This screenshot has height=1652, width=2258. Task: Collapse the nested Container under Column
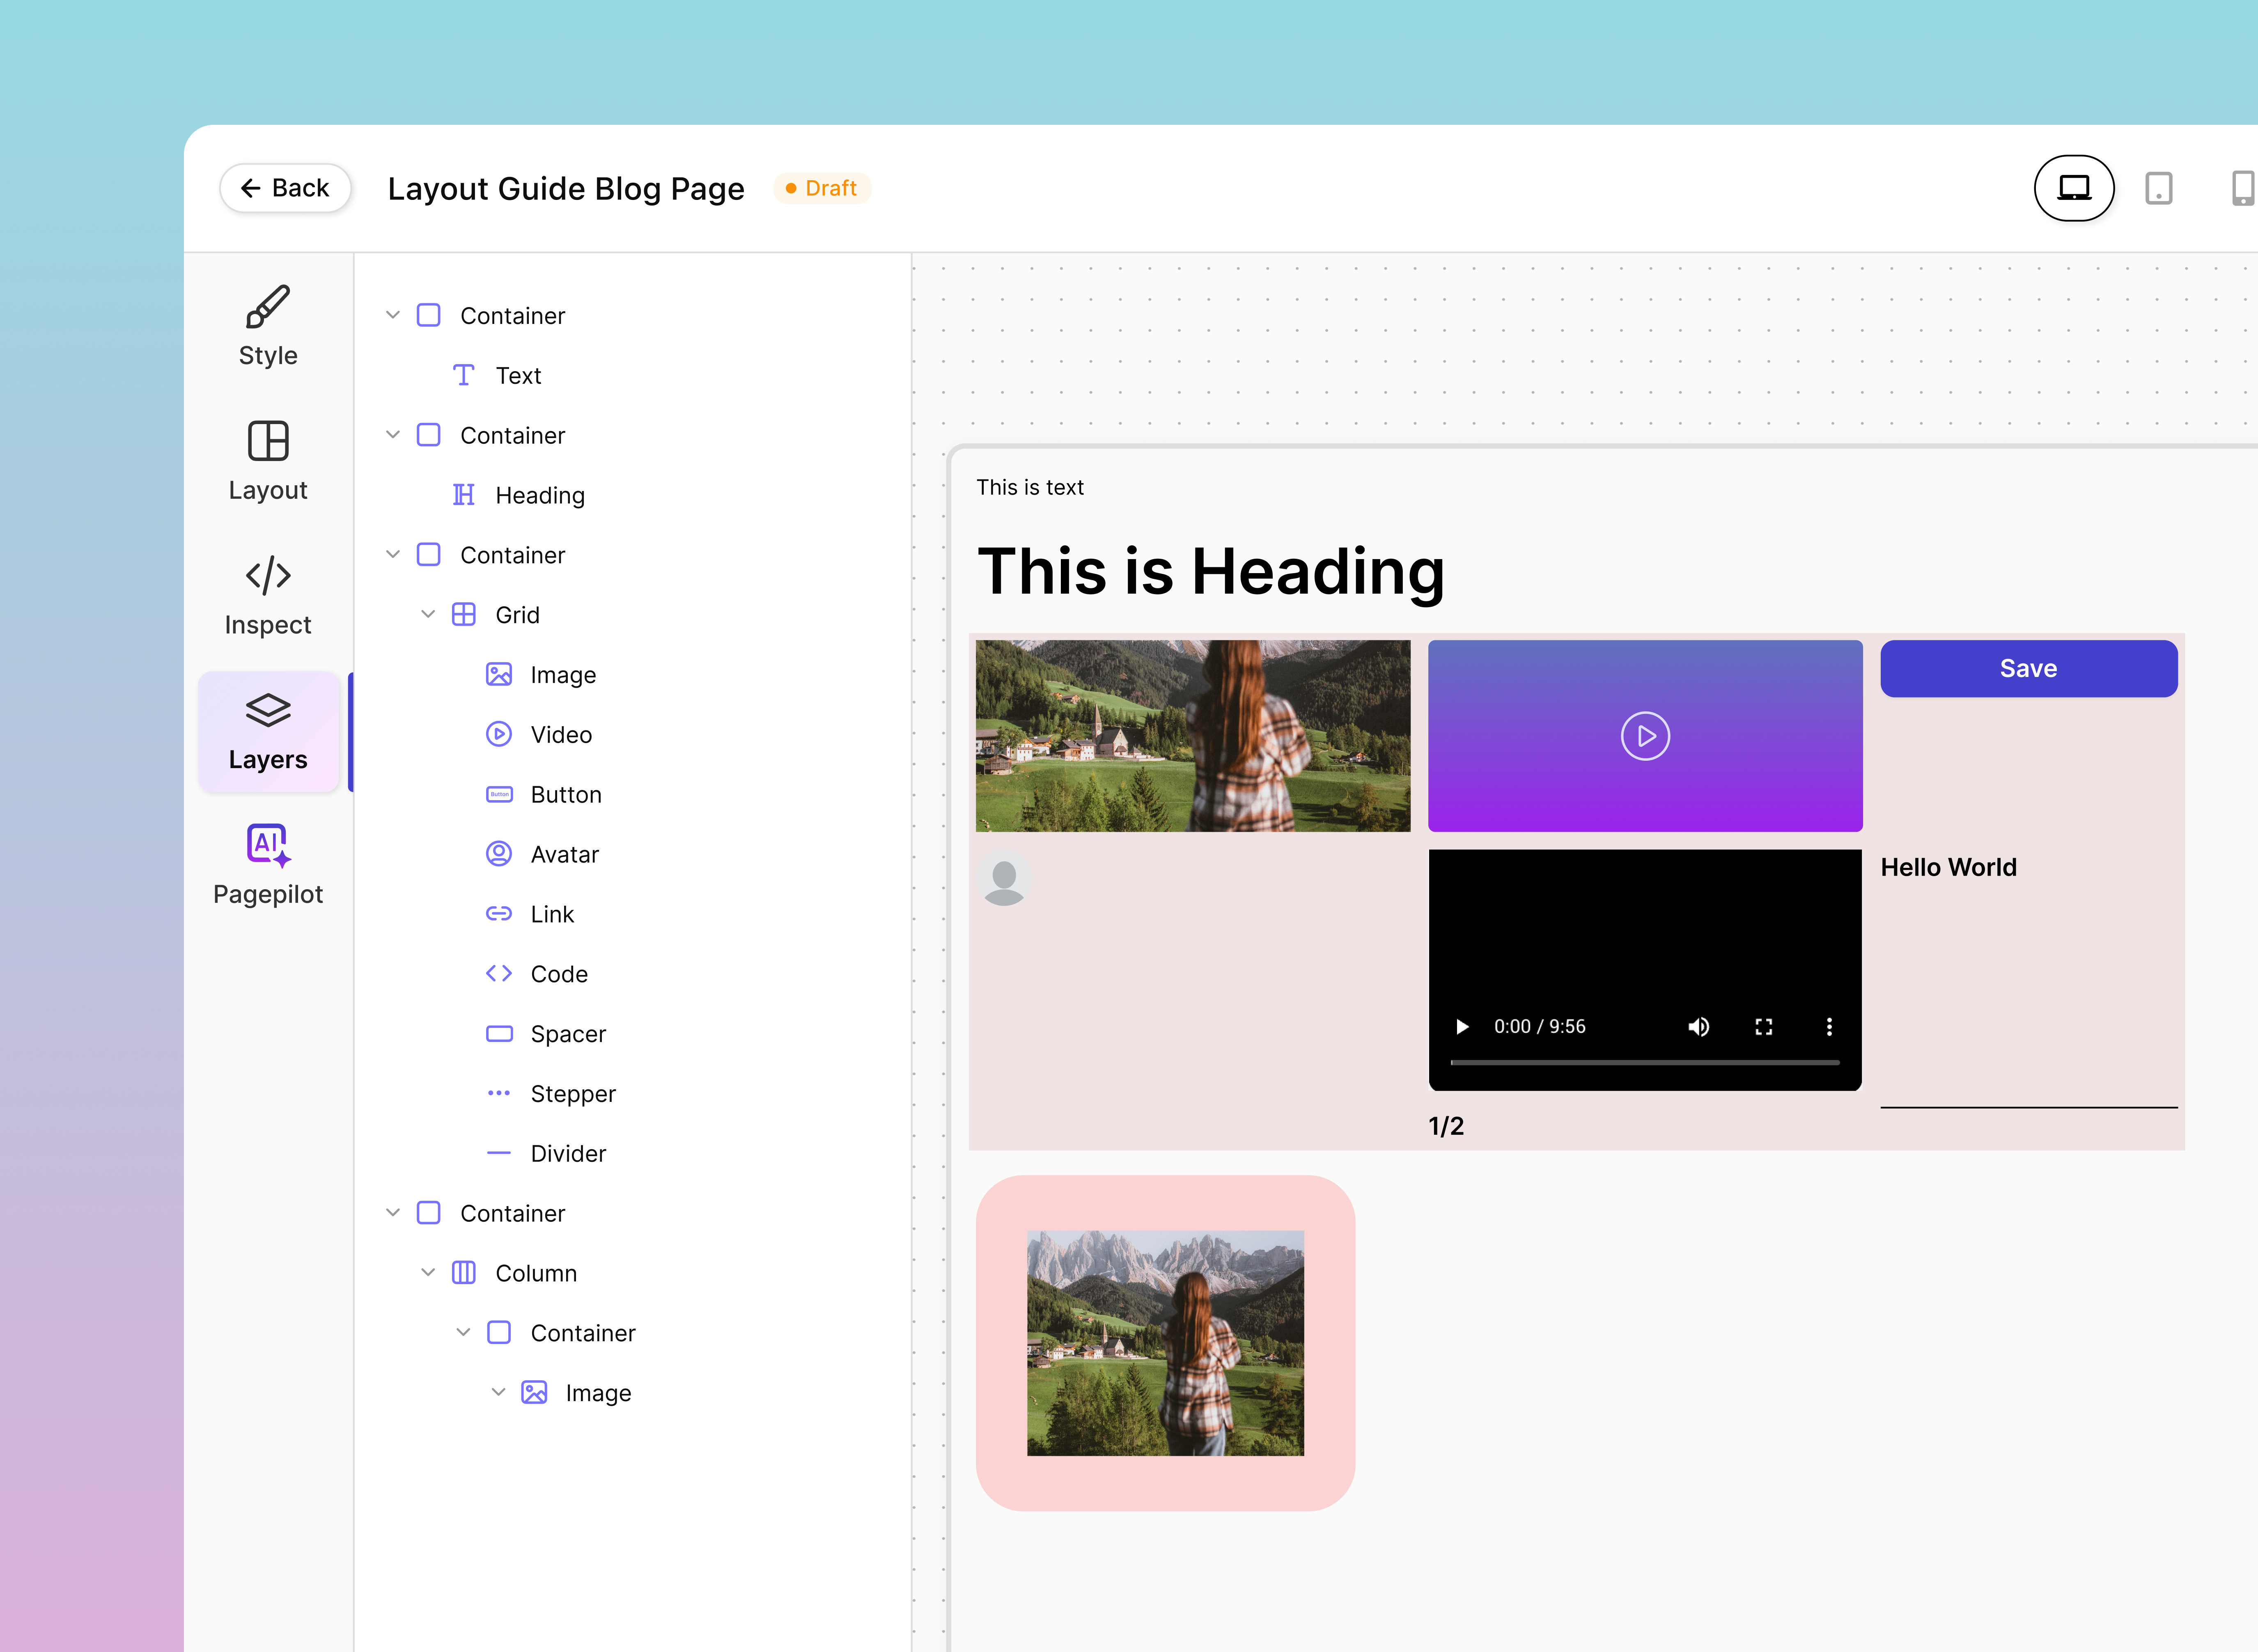[463, 1332]
